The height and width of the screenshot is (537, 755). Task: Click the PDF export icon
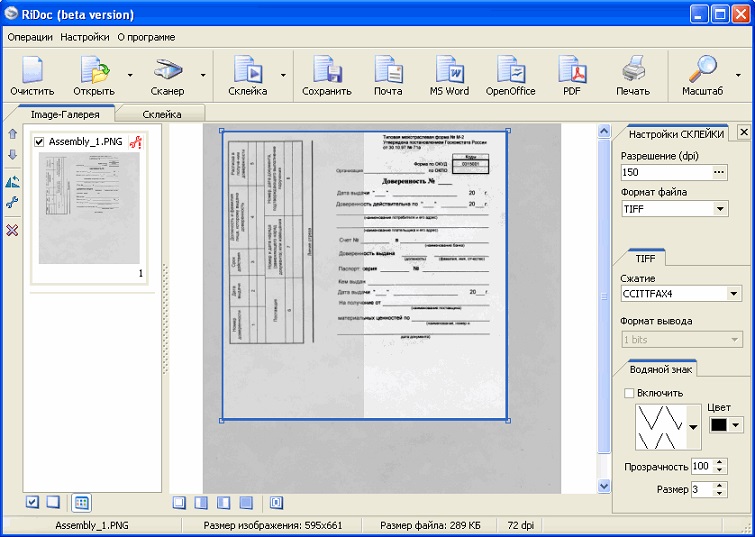(572, 69)
